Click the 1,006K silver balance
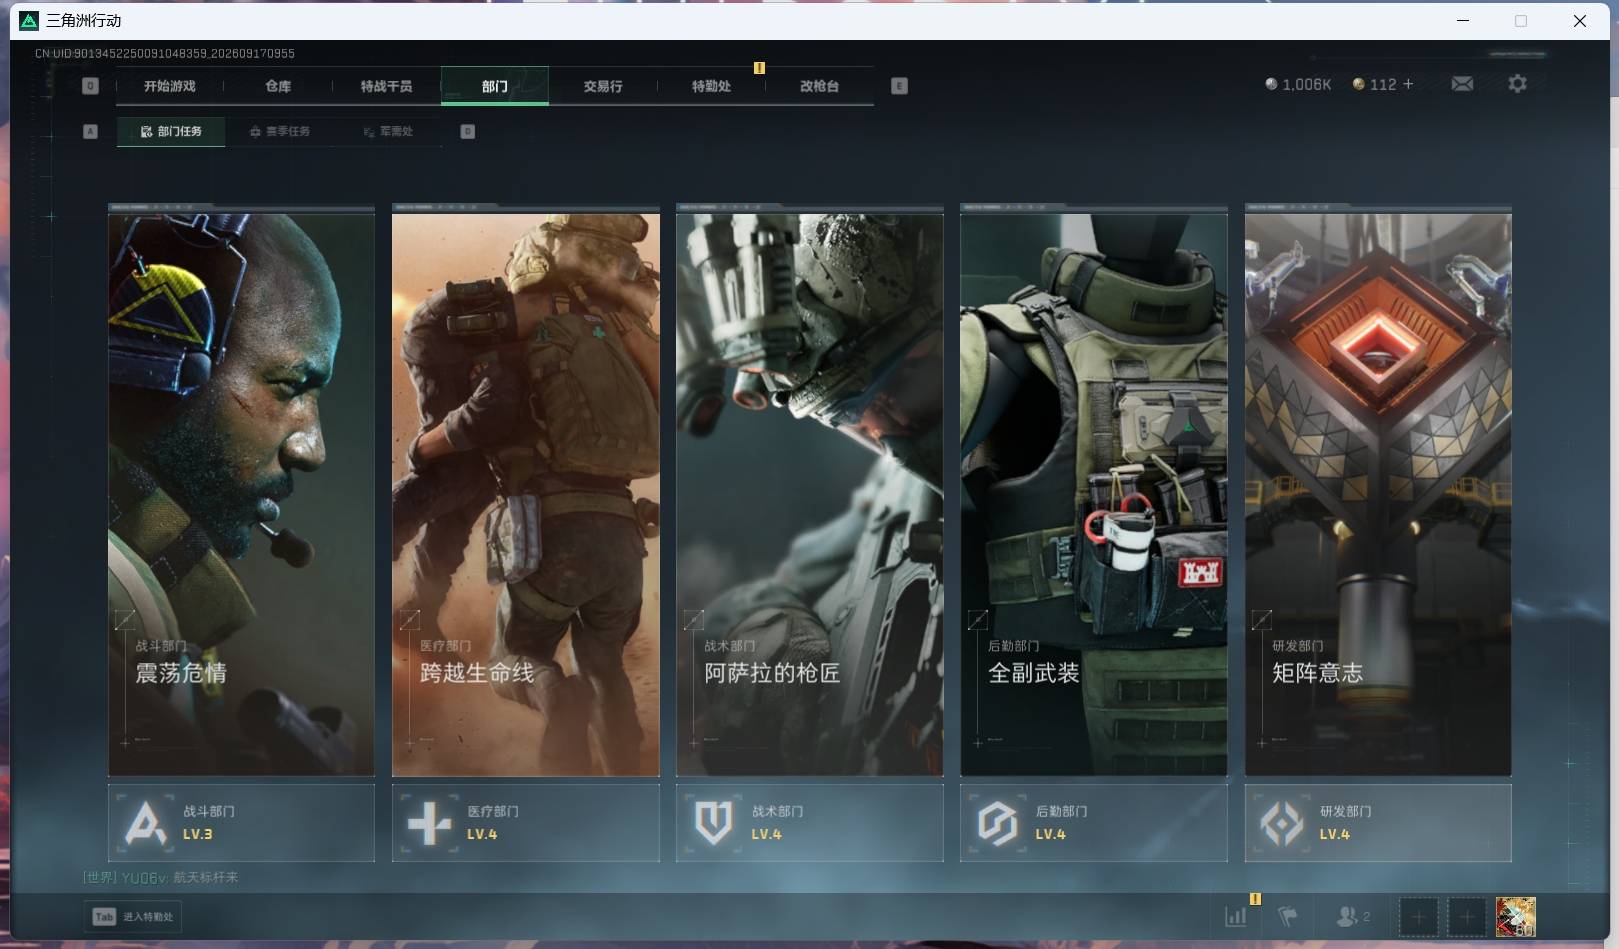 [x=1306, y=84]
